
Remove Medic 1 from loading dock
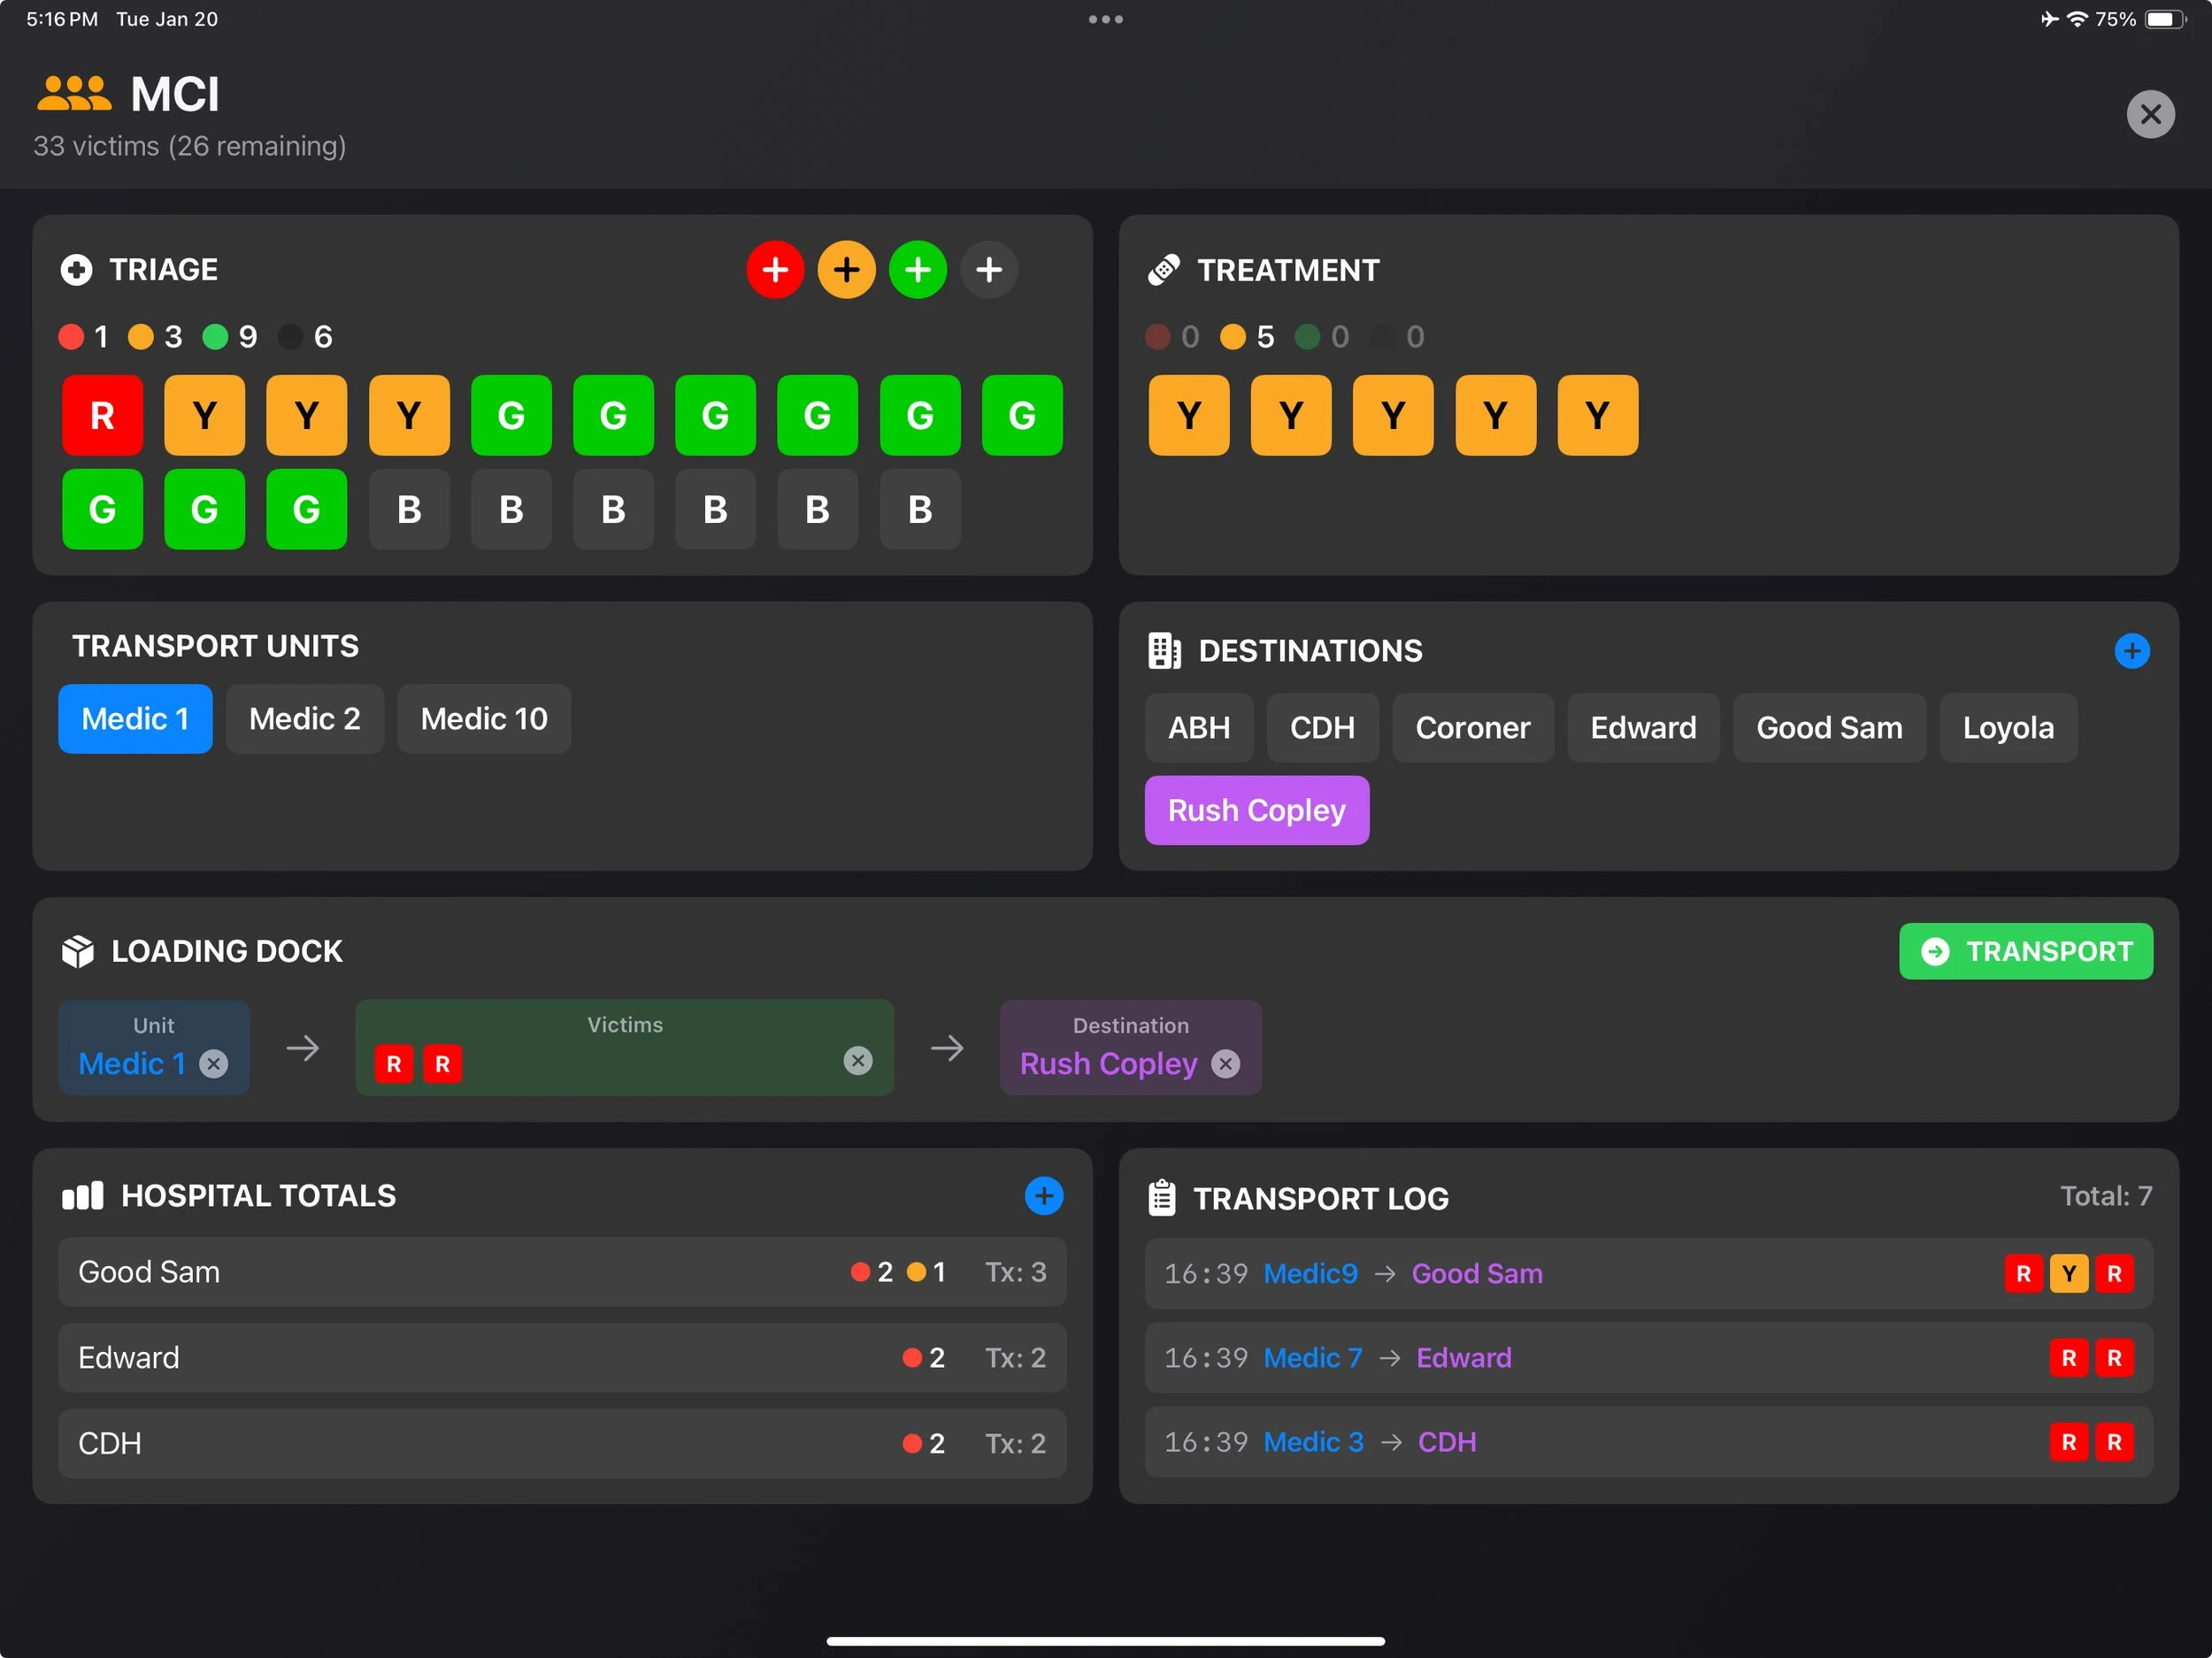(x=213, y=1063)
